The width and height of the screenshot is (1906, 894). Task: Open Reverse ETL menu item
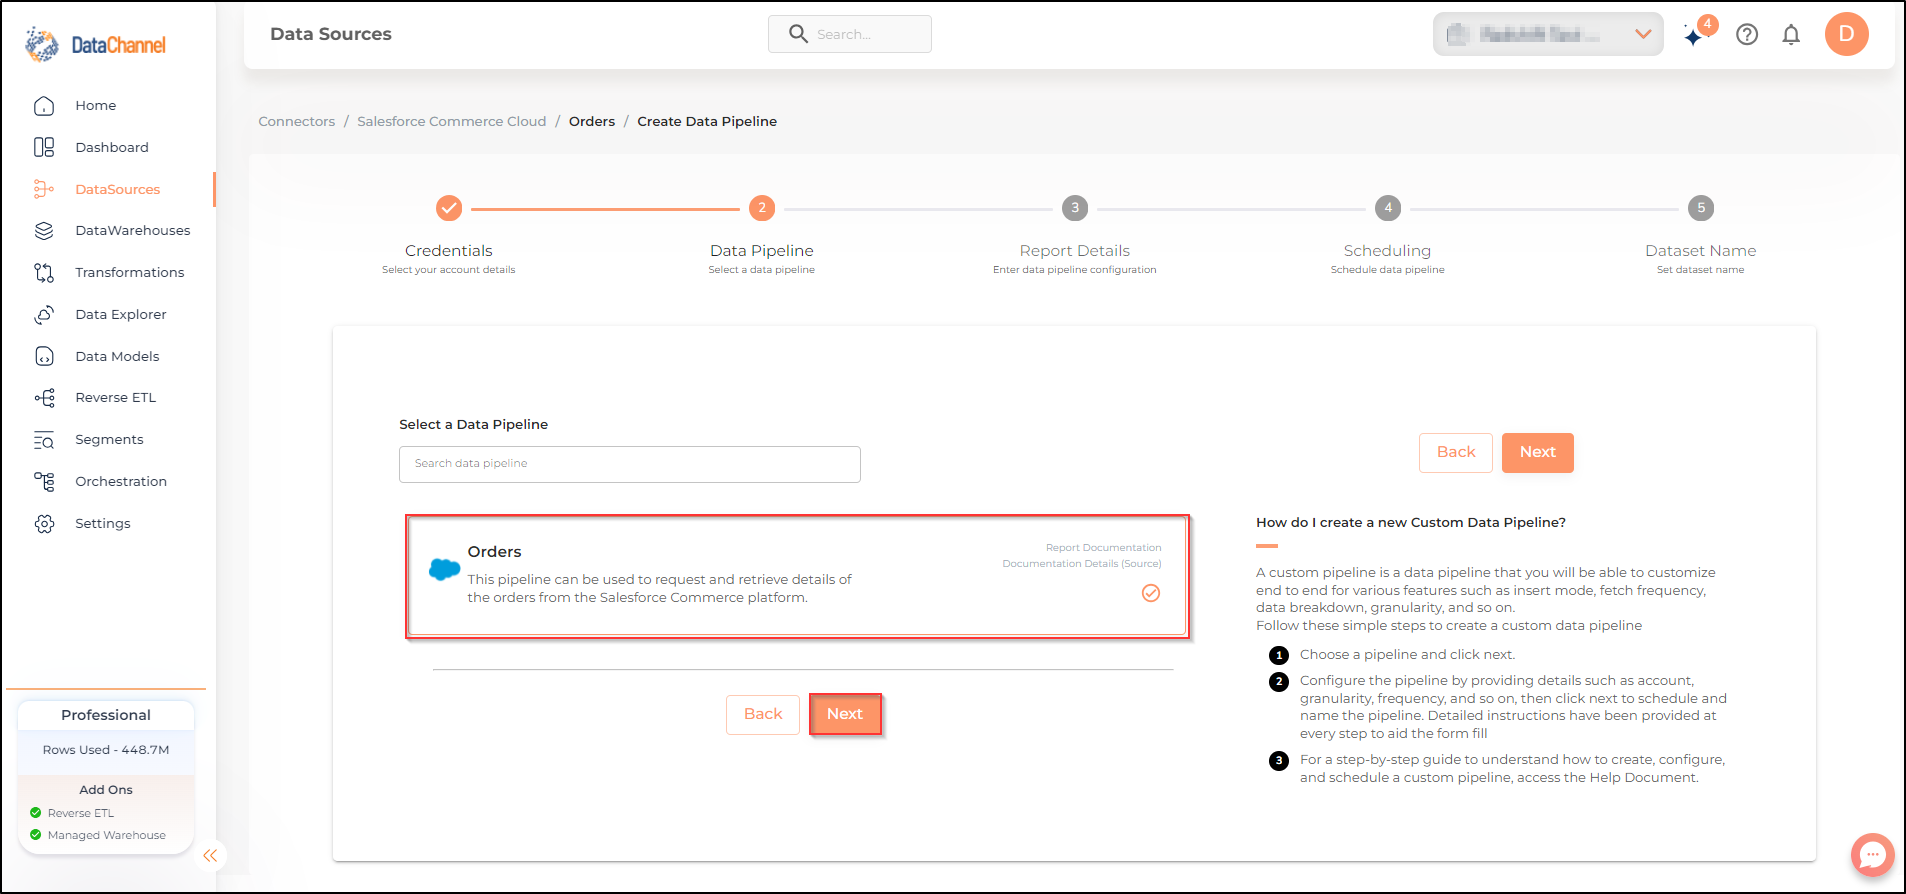pos(116,398)
